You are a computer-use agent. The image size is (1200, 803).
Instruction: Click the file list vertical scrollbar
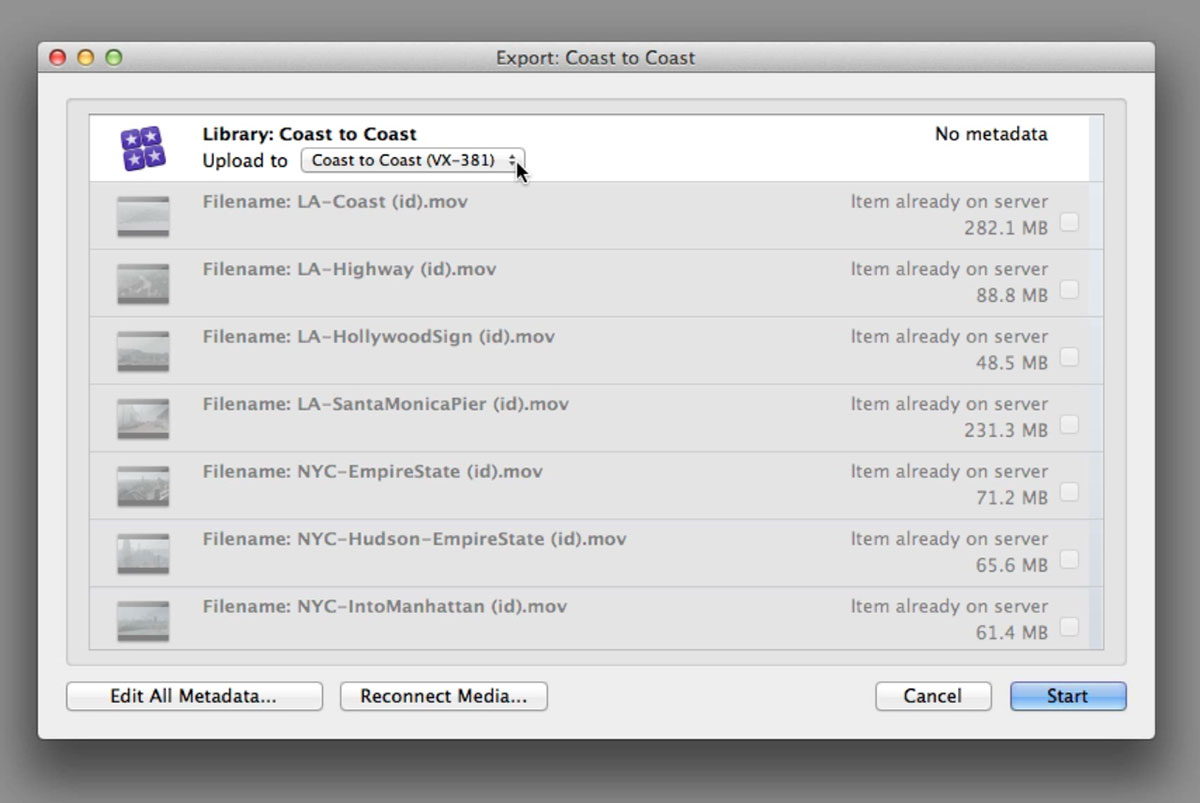tap(1096, 382)
